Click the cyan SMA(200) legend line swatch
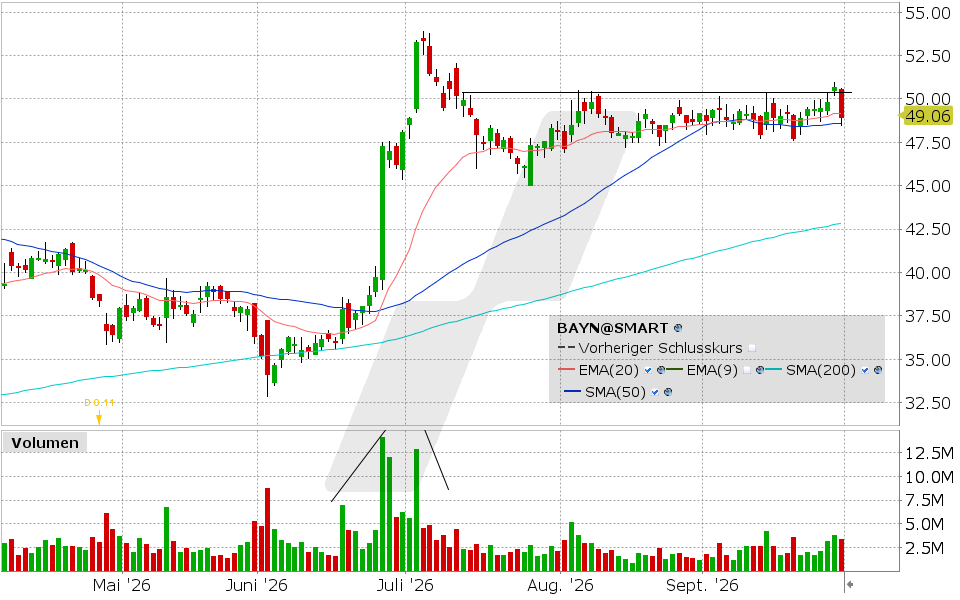 point(773,369)
